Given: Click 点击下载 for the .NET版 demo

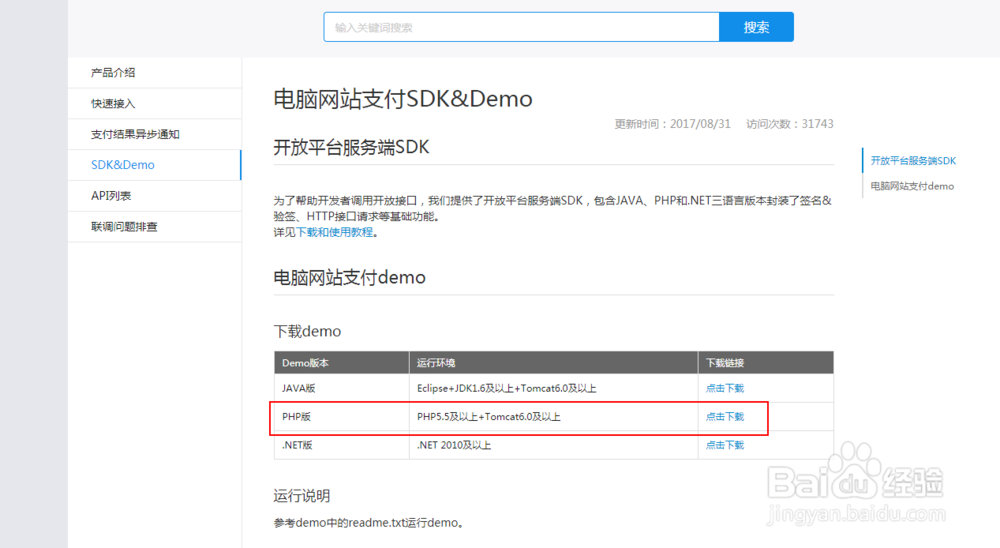Looking at the screenshot, I should click(725, 445).
